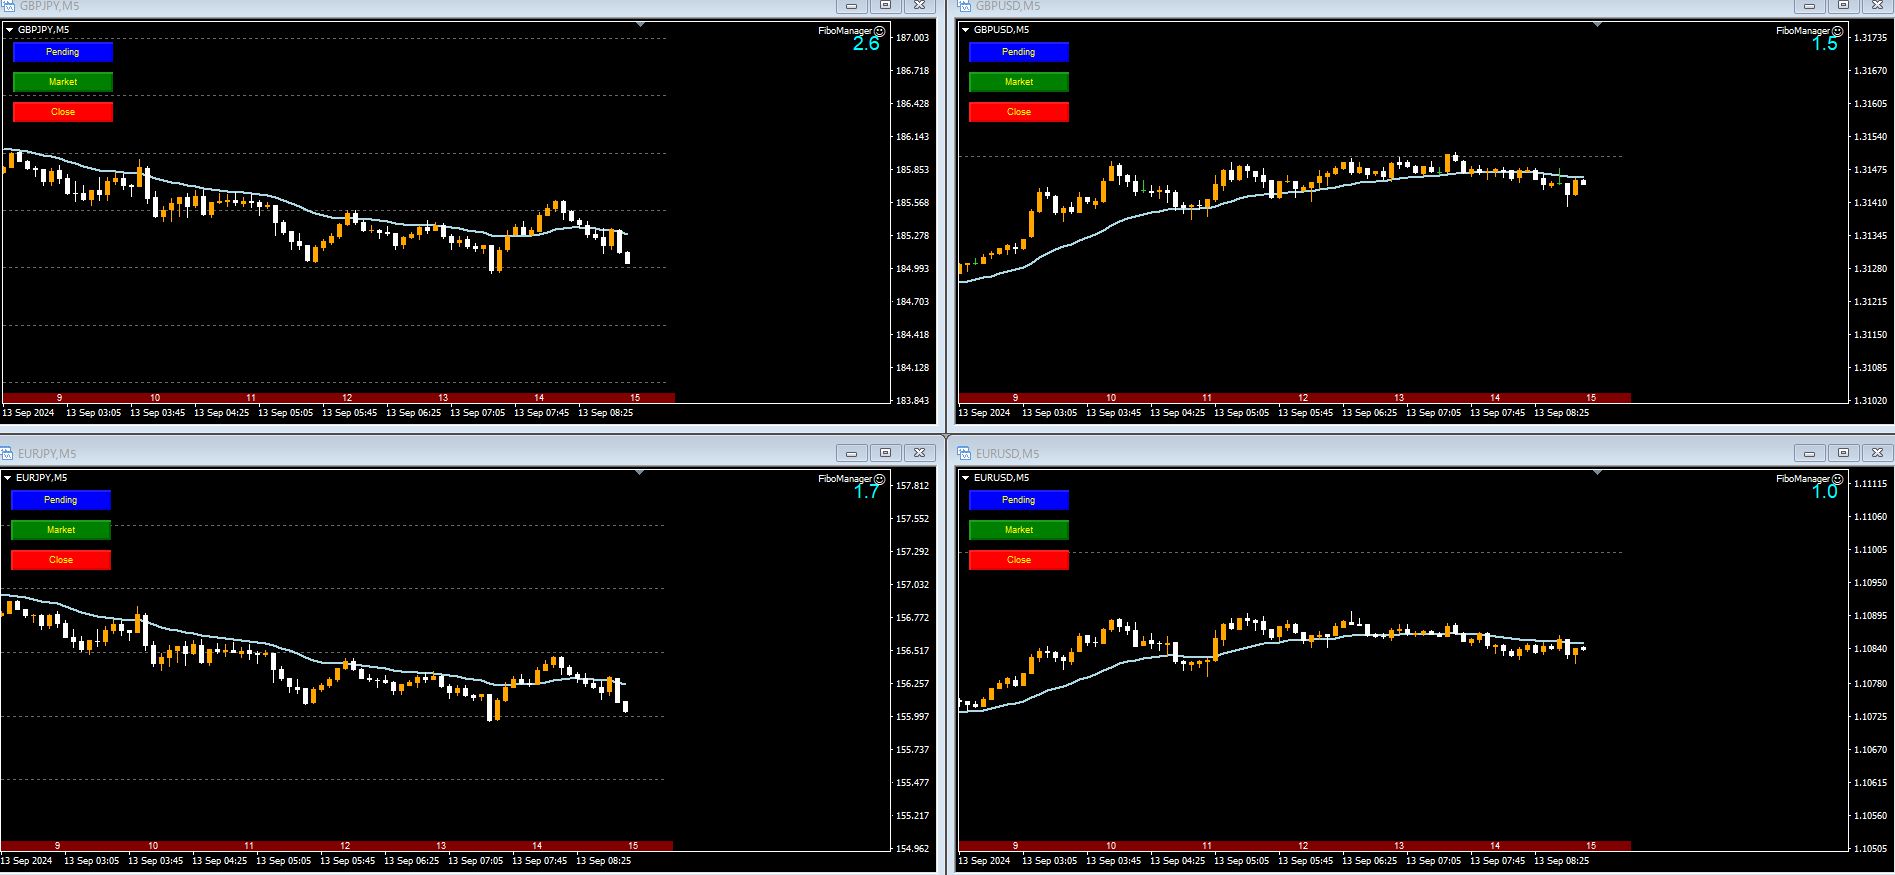Click price 1.31735 on GBPUSD price scale
Viewport: 1895px width, 875px height.
pos(1870,38)
